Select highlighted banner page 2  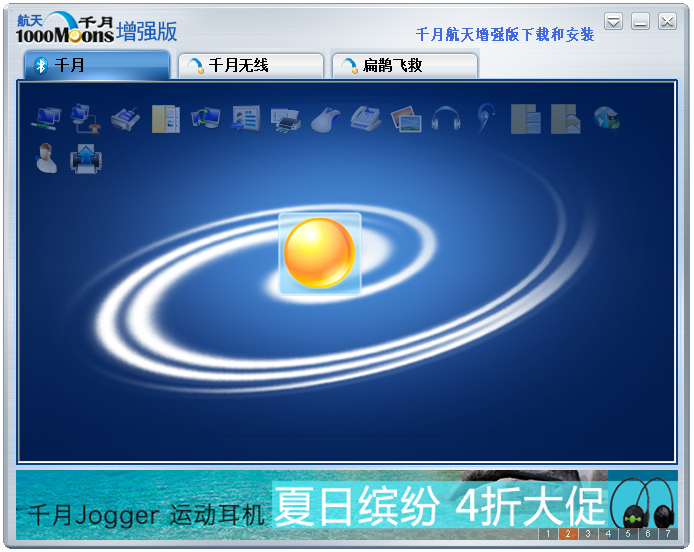point(568,533)
